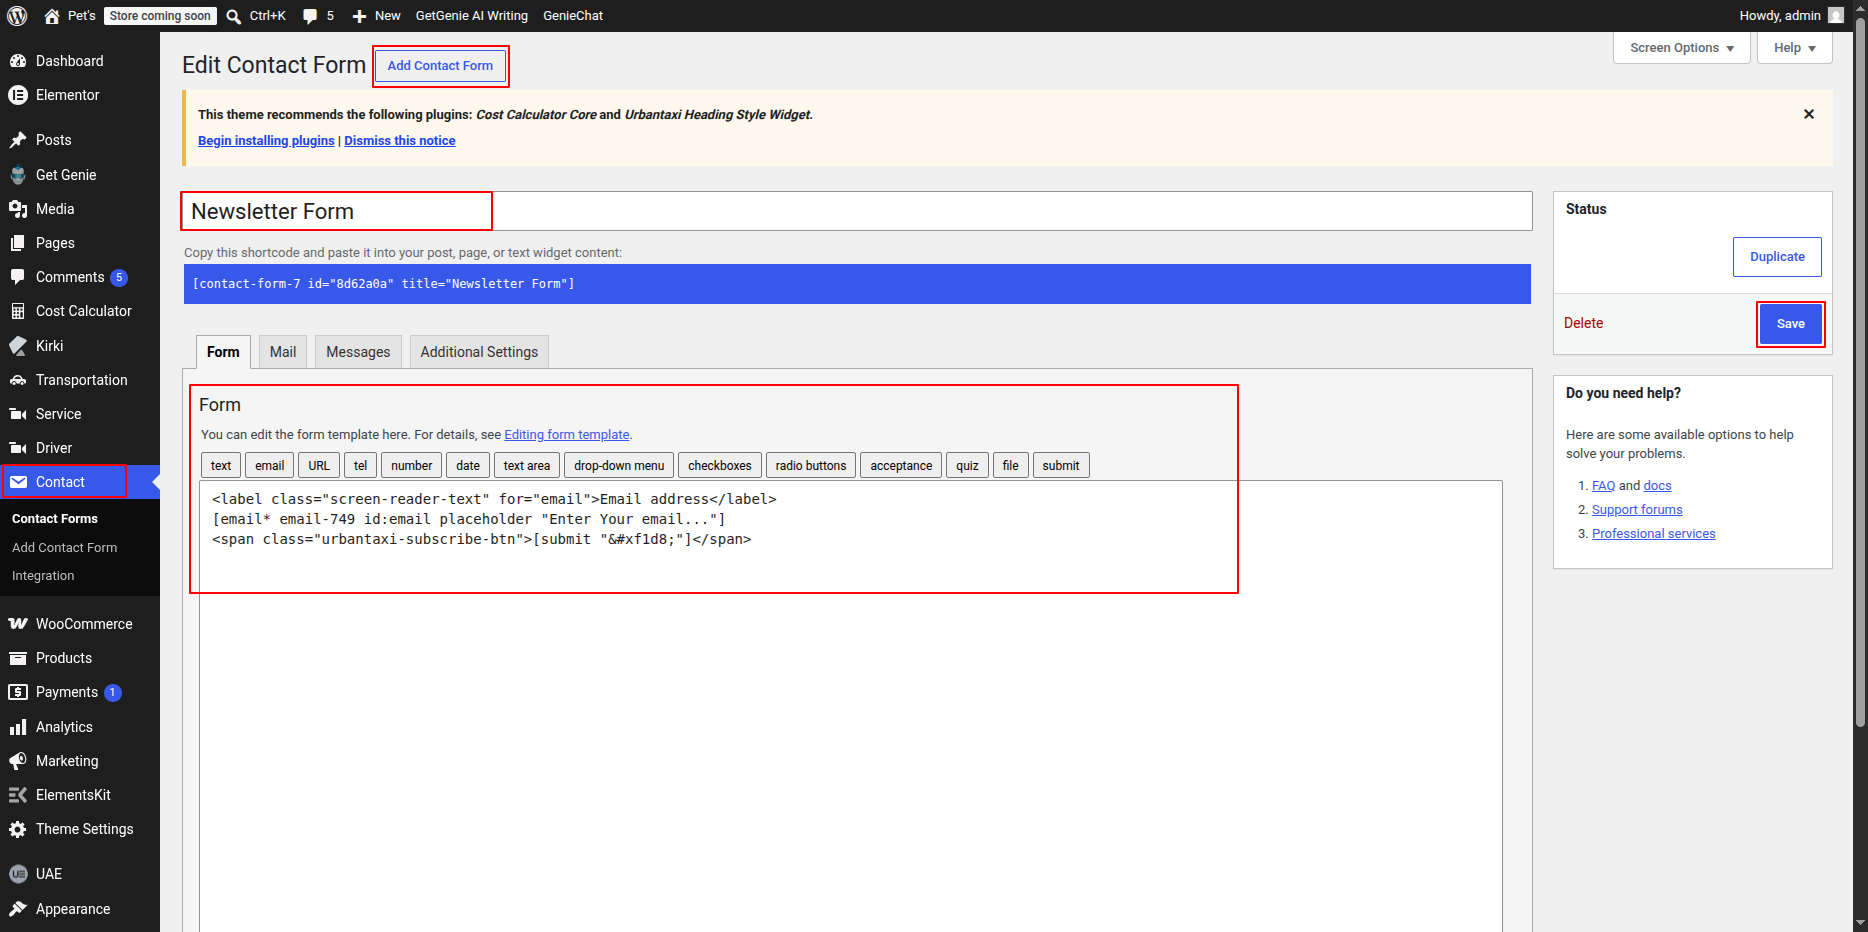Click the Save button
1868x932 pixels.
click(x=1791, y=324)
